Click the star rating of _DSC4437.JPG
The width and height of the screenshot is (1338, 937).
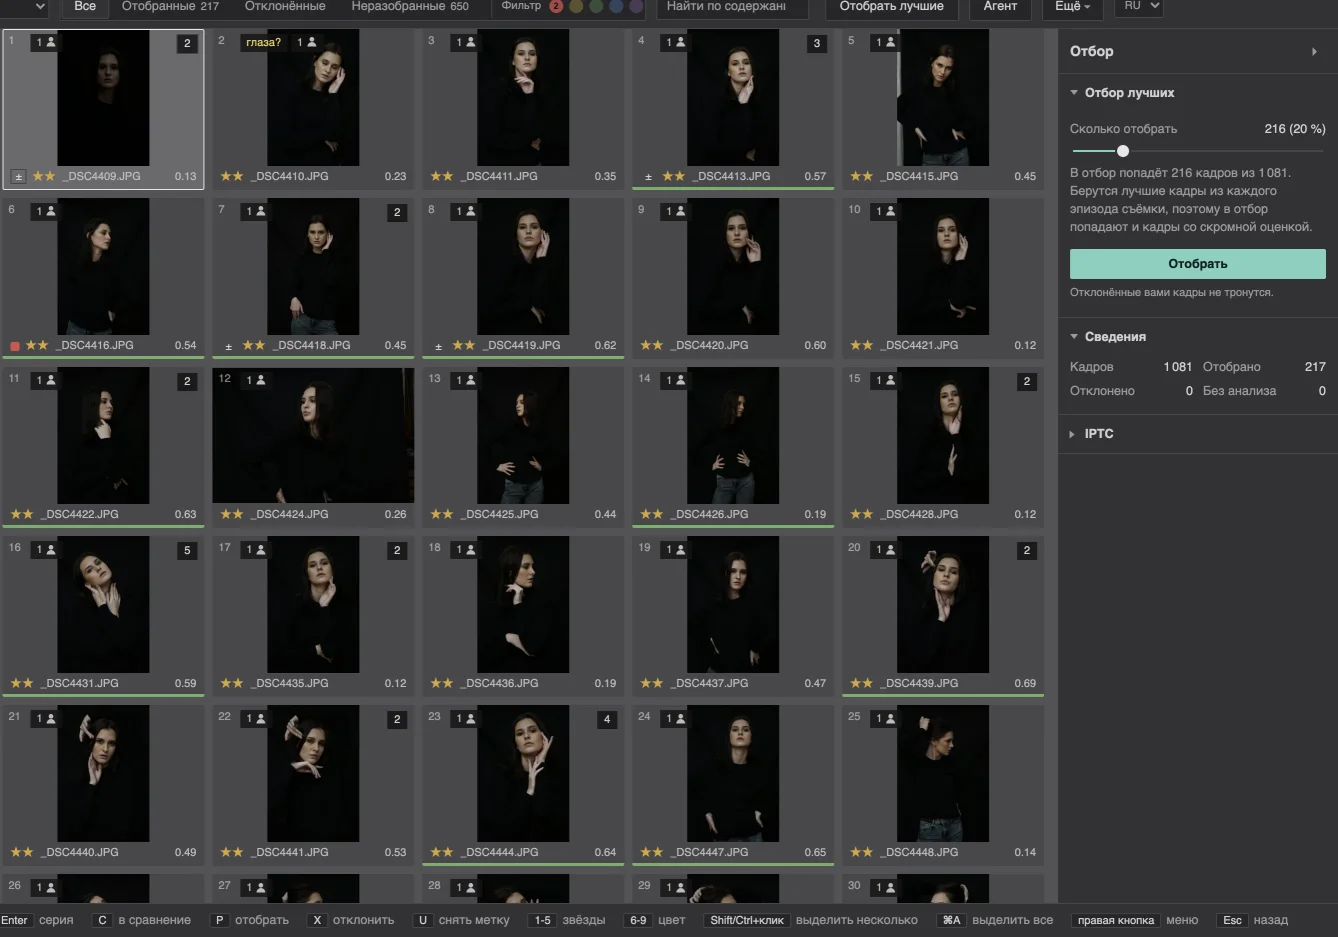coord(652,683)
